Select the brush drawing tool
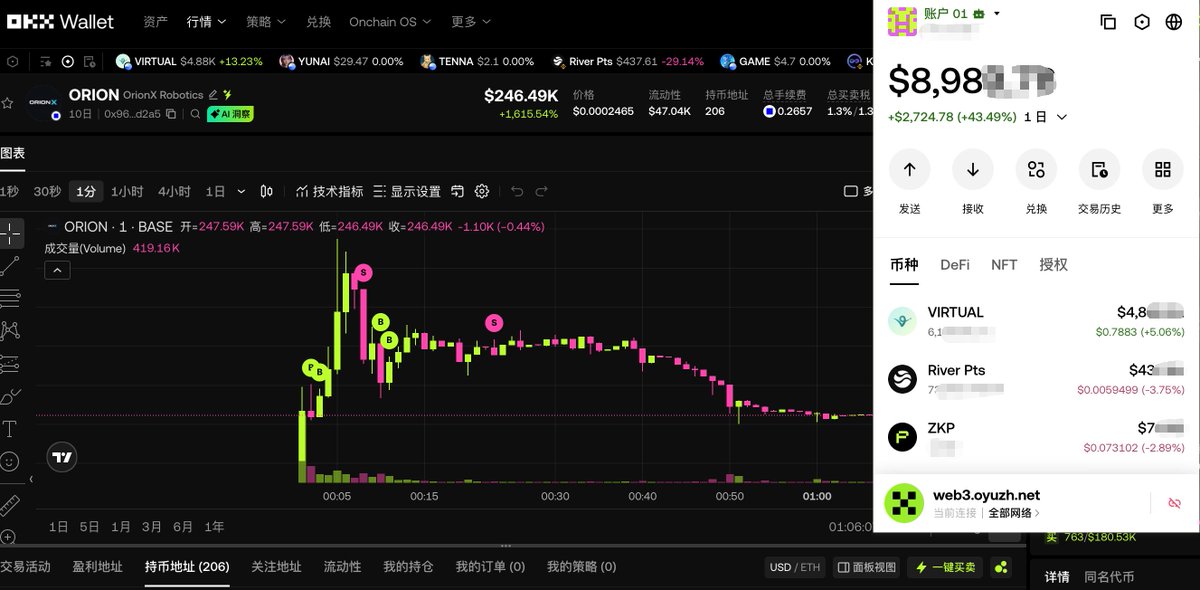 click(x=11, y=396)
